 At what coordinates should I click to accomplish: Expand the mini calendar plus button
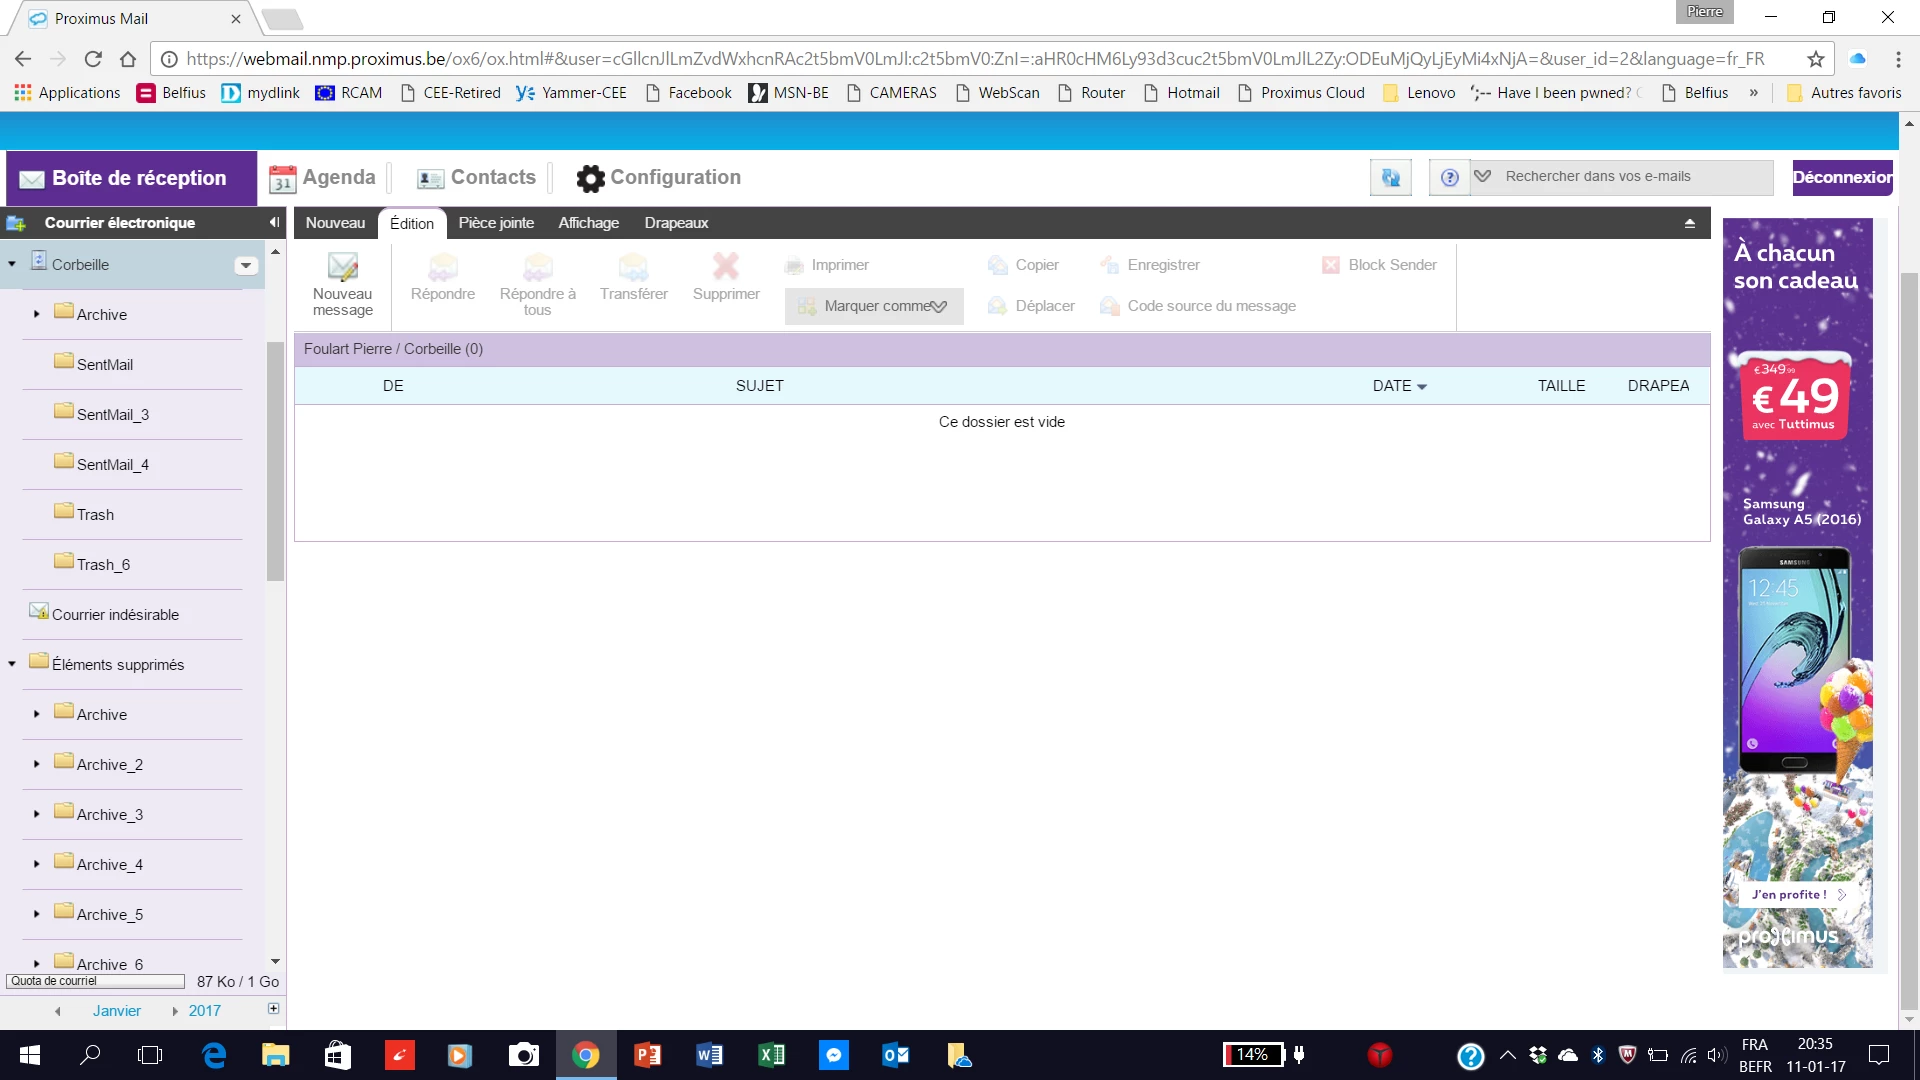click(x=273, y=1009)
